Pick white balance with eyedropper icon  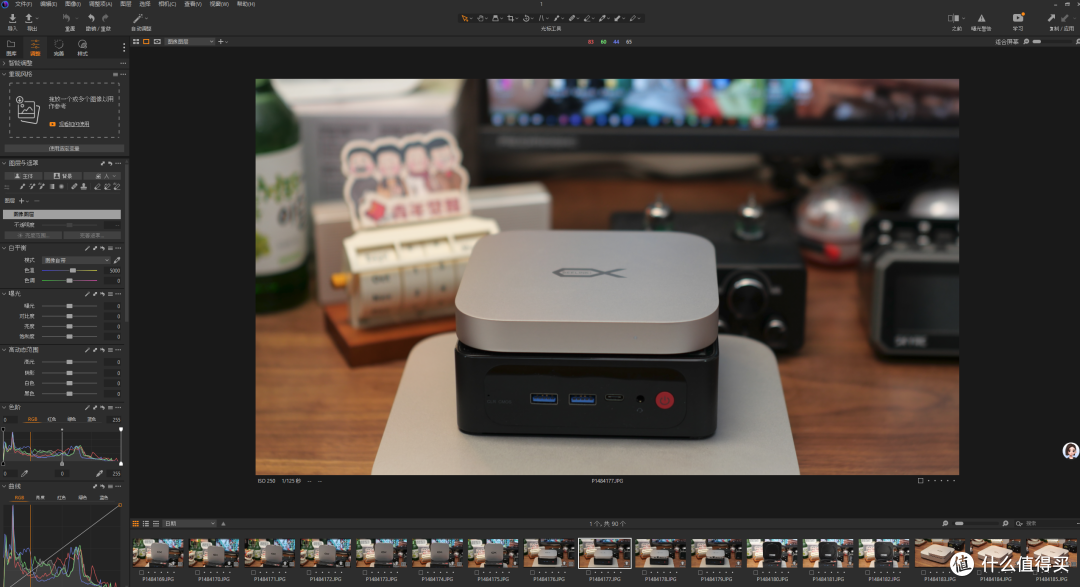point(116,260)
